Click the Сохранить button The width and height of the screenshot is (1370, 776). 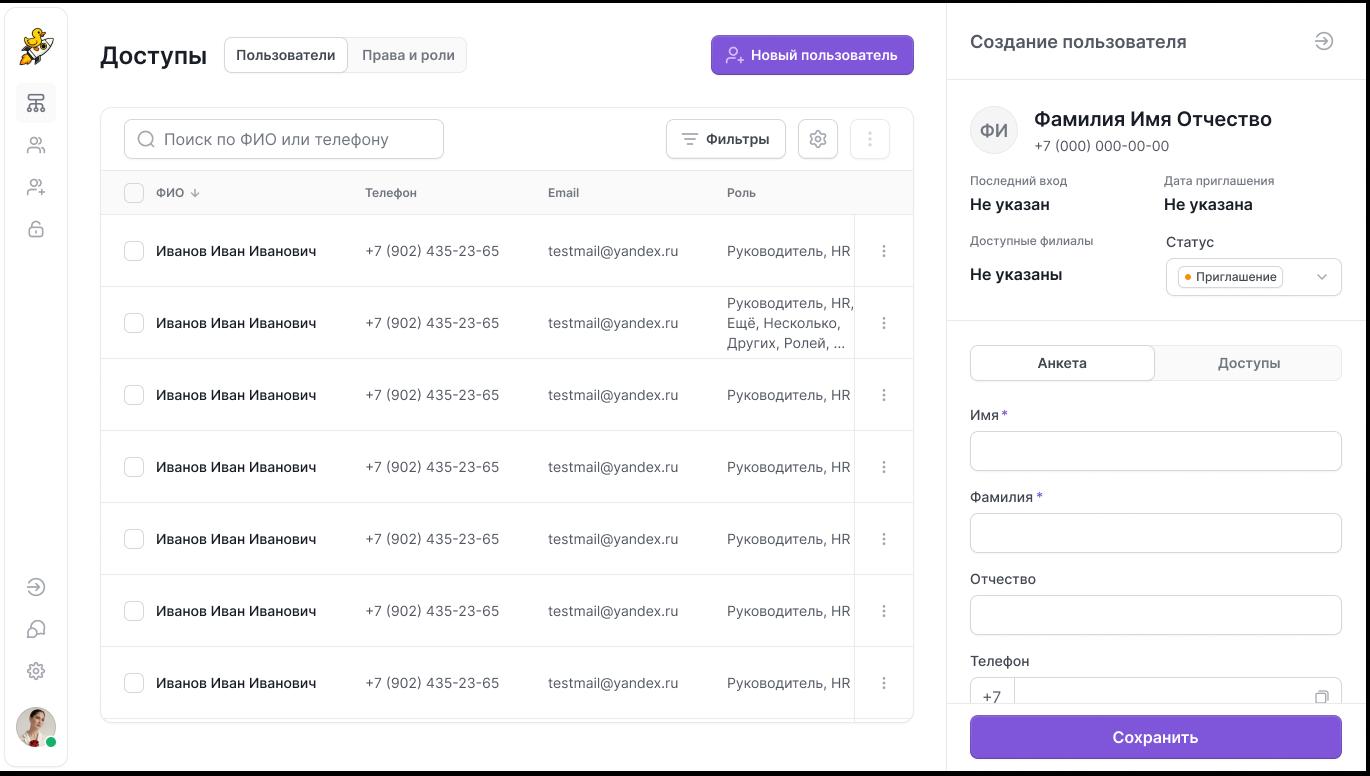pos(1156,737)
